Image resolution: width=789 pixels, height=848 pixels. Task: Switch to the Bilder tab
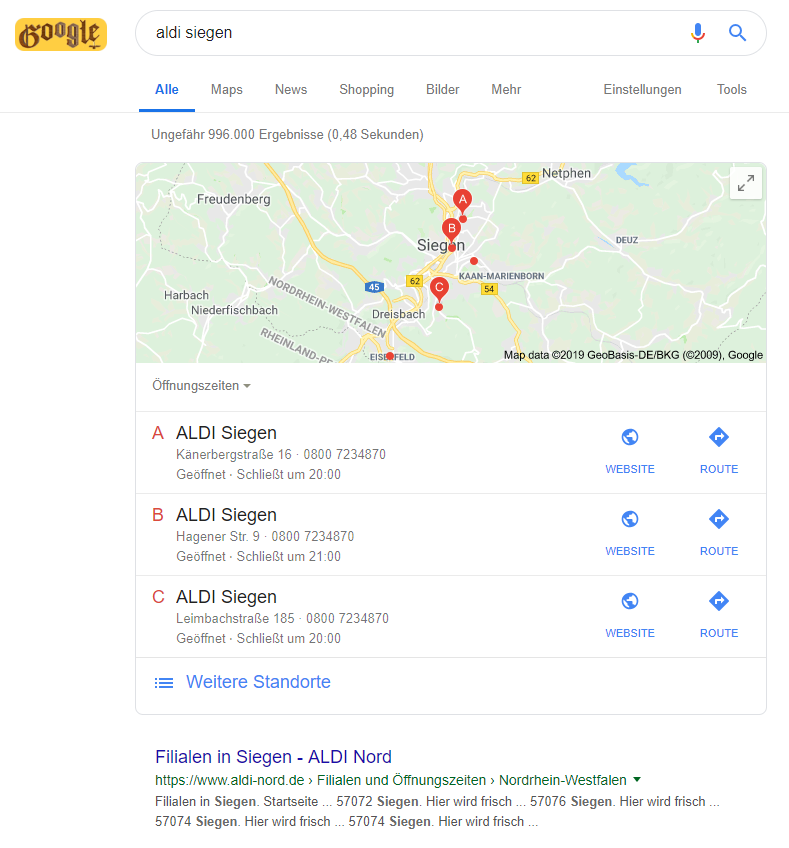click(x=442, y=89)
